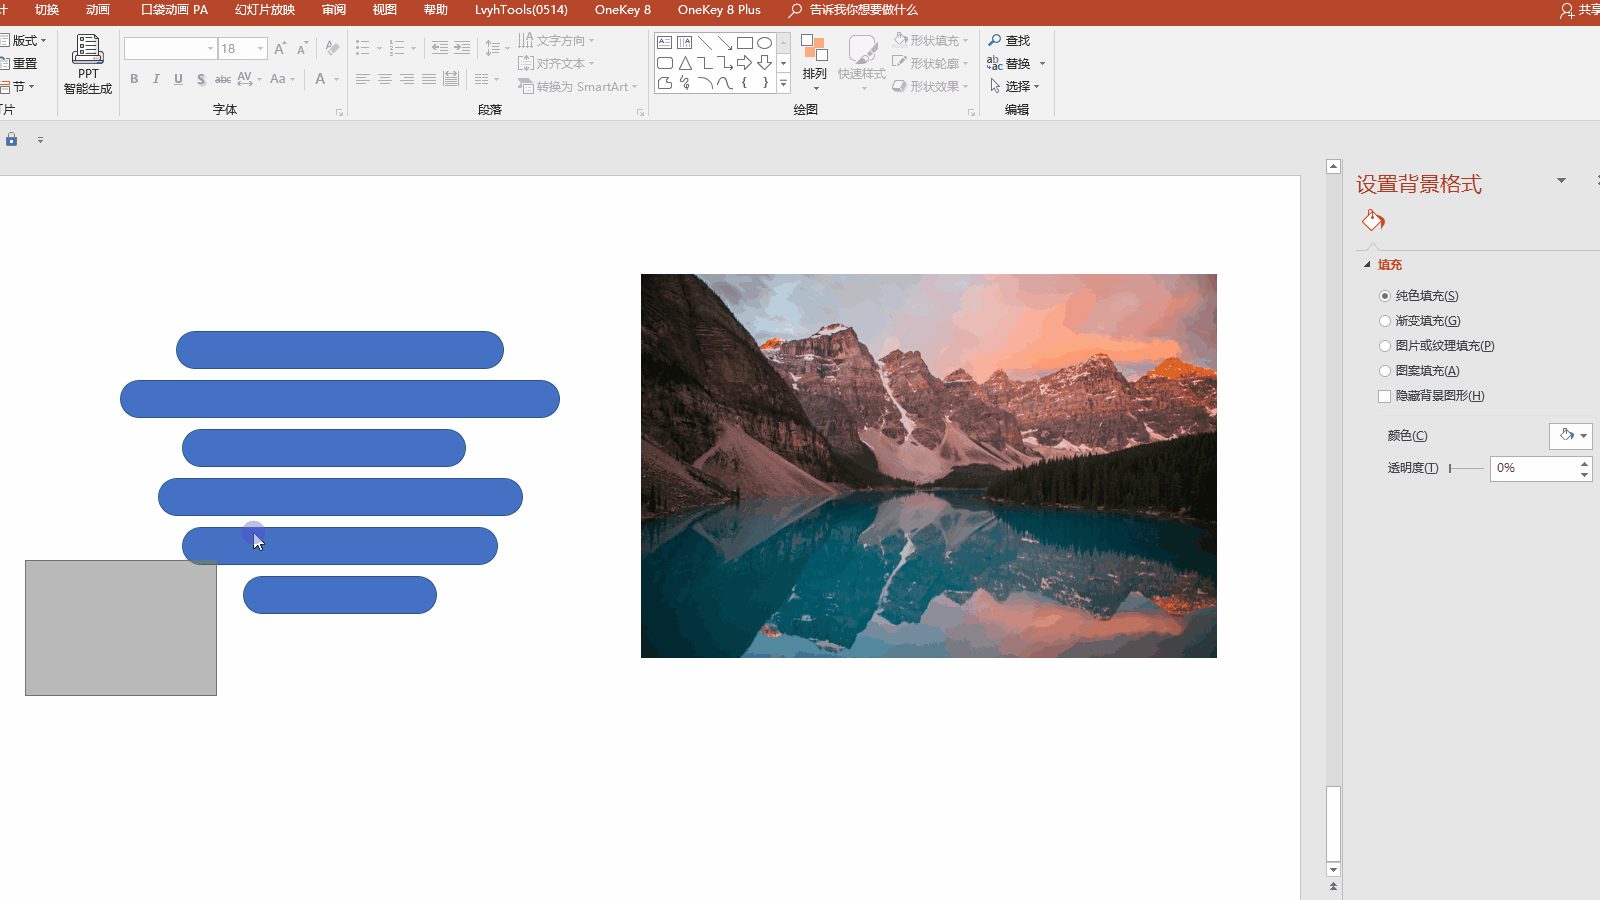Screen dimensions: 1600x900
Task: Select the right arrow shape
Action: 745,63
